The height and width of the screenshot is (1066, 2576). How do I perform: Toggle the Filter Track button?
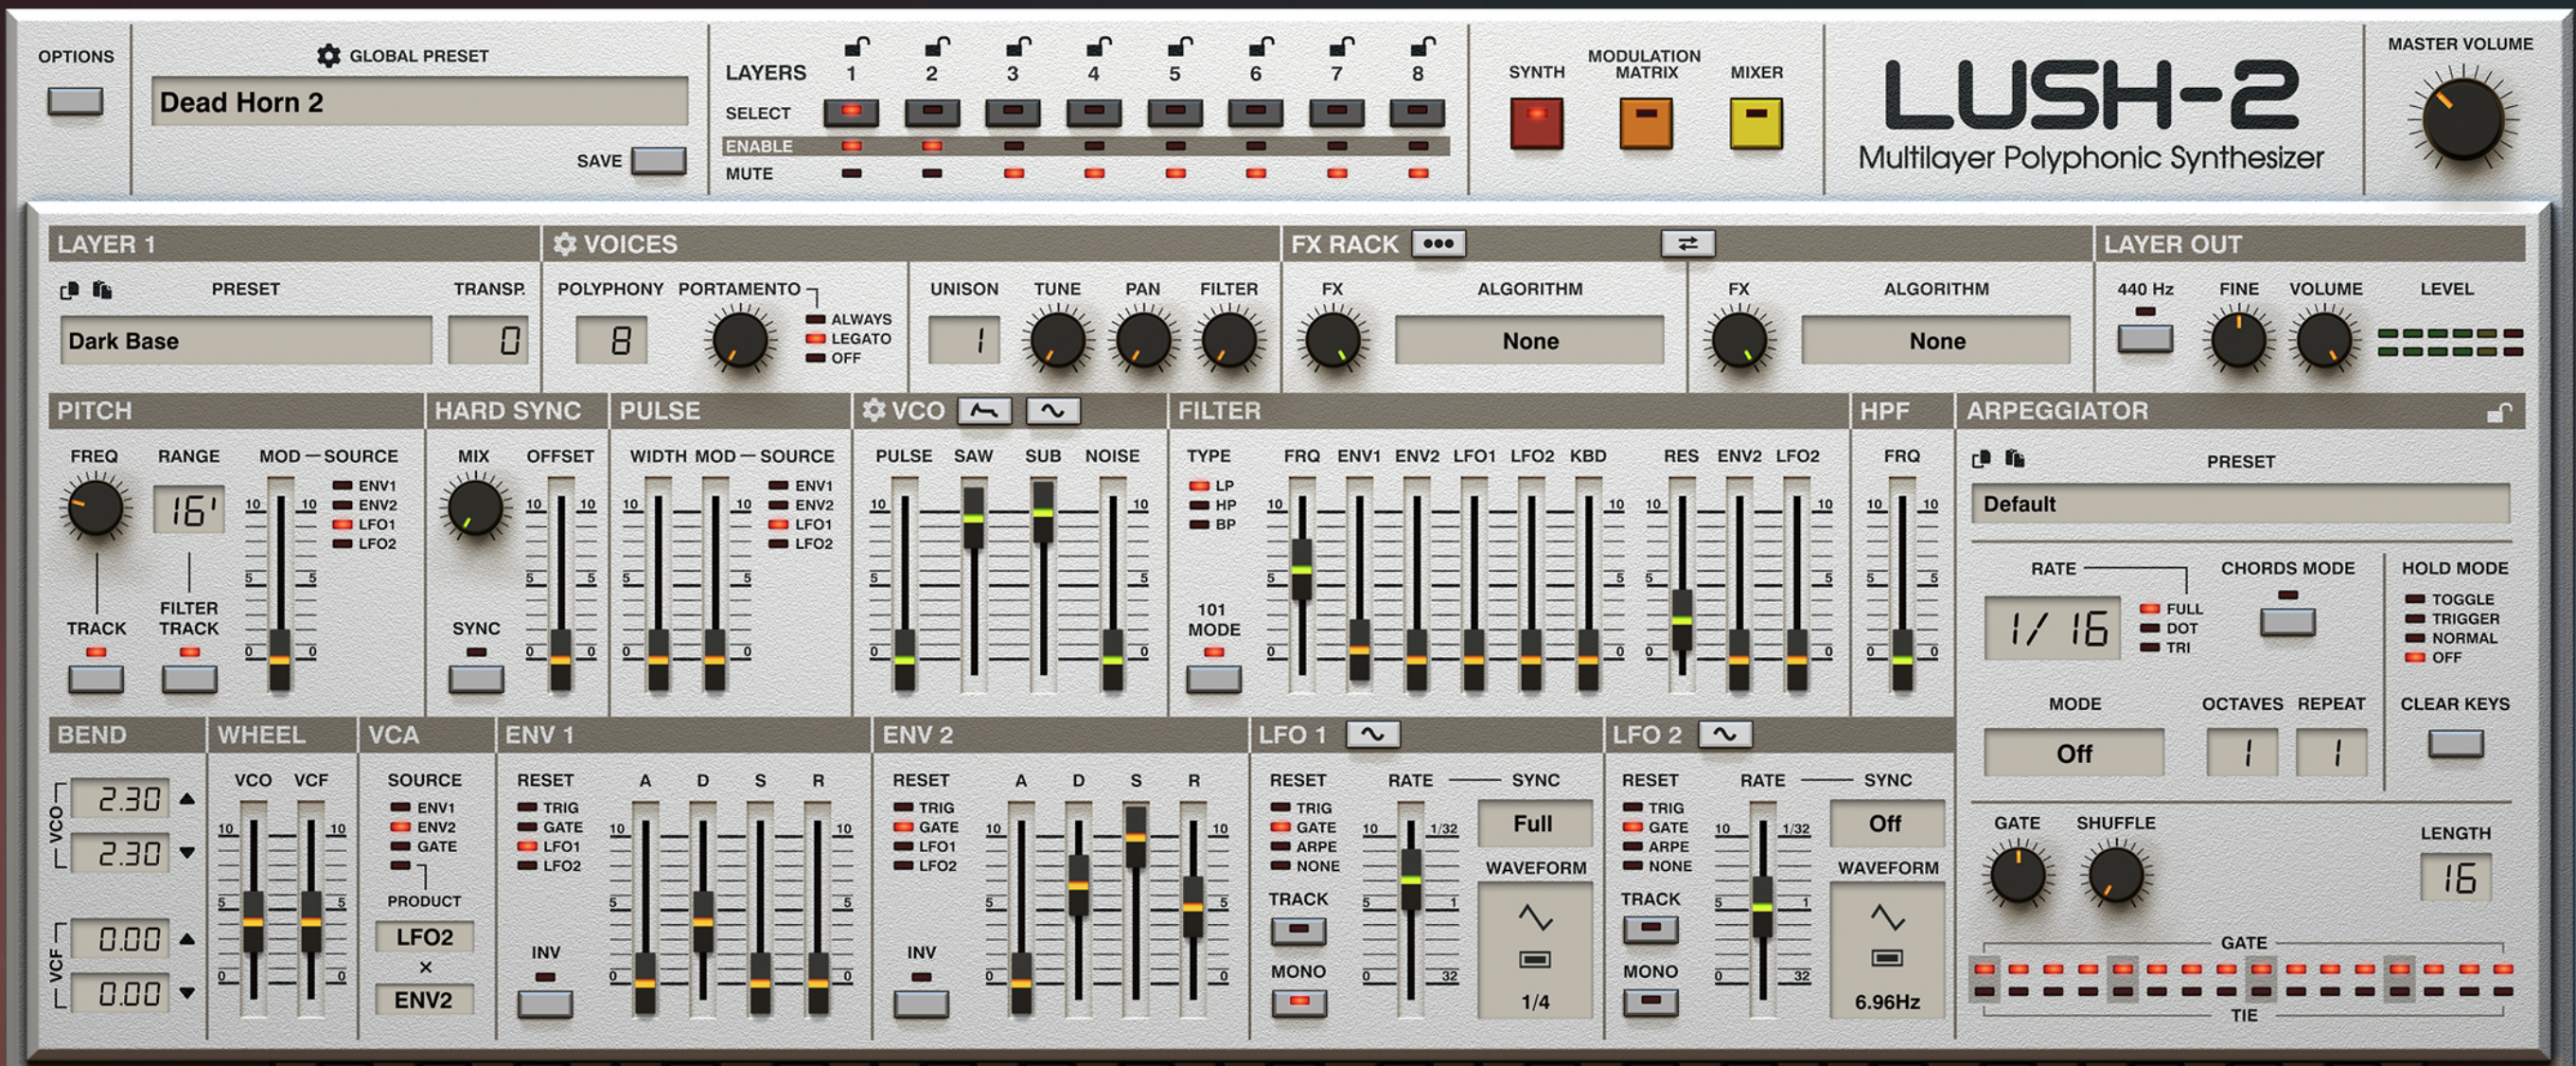189,679
